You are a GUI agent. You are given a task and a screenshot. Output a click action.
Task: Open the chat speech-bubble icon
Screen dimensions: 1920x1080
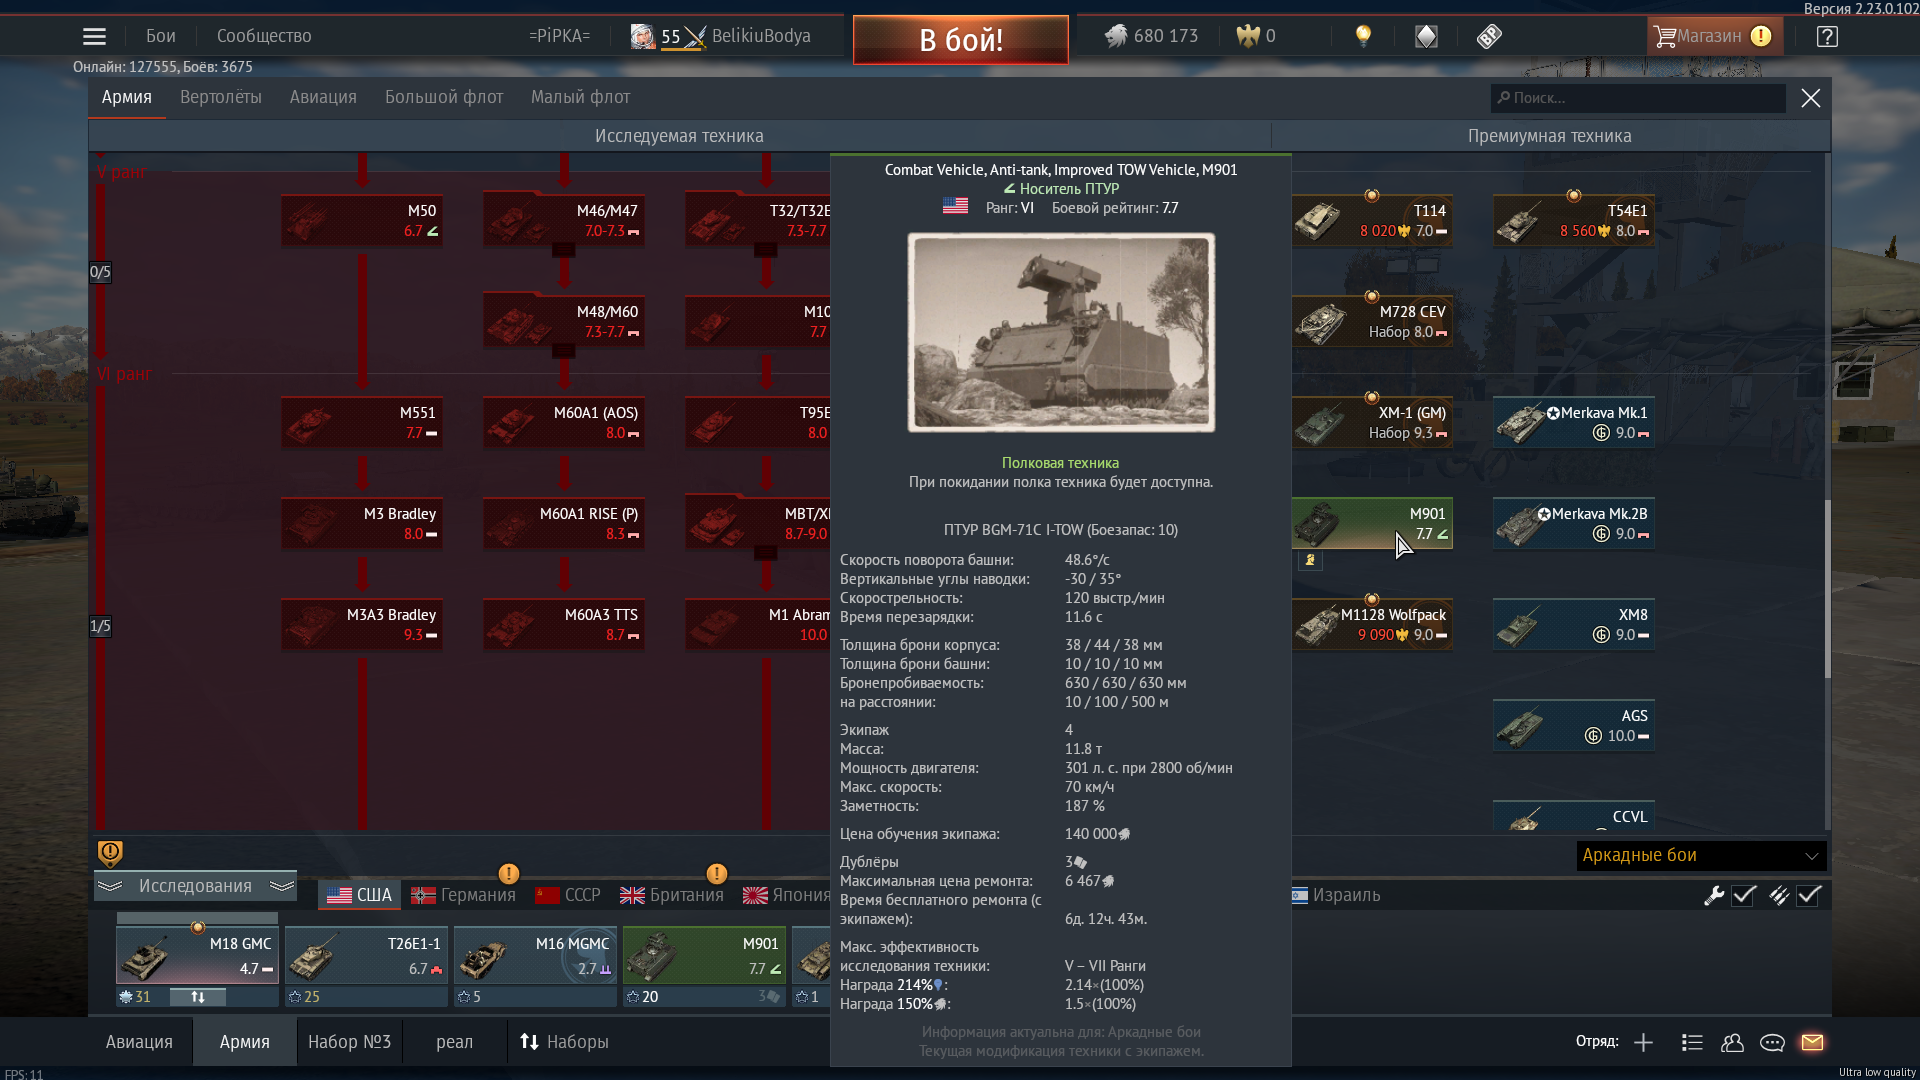[1772, 1042]
